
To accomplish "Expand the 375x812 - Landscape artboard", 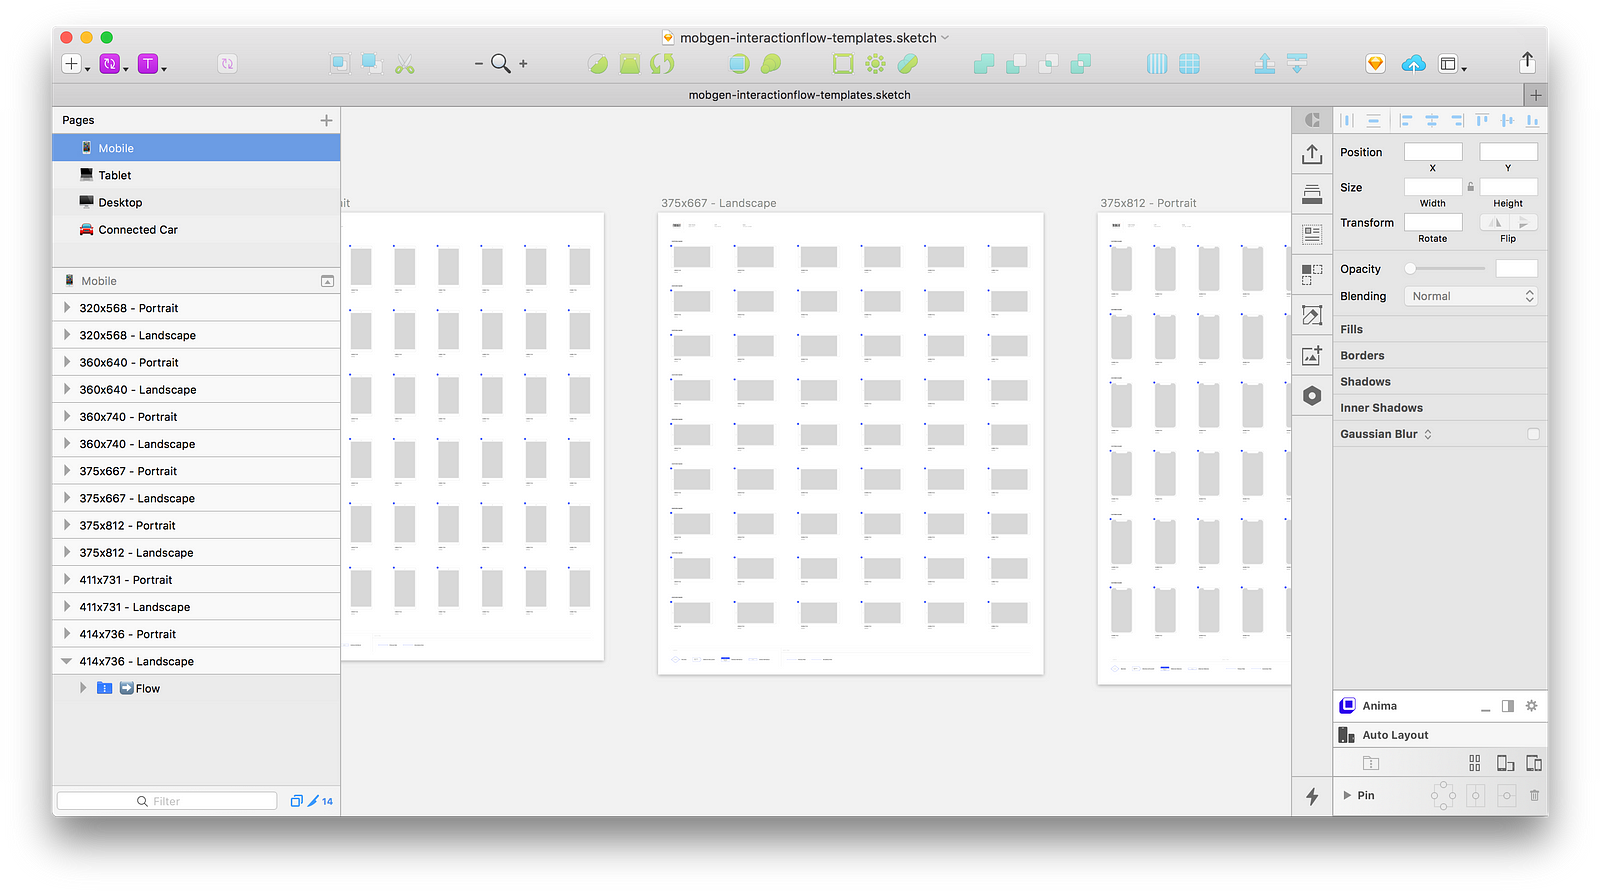I will (x=67, y=552).
